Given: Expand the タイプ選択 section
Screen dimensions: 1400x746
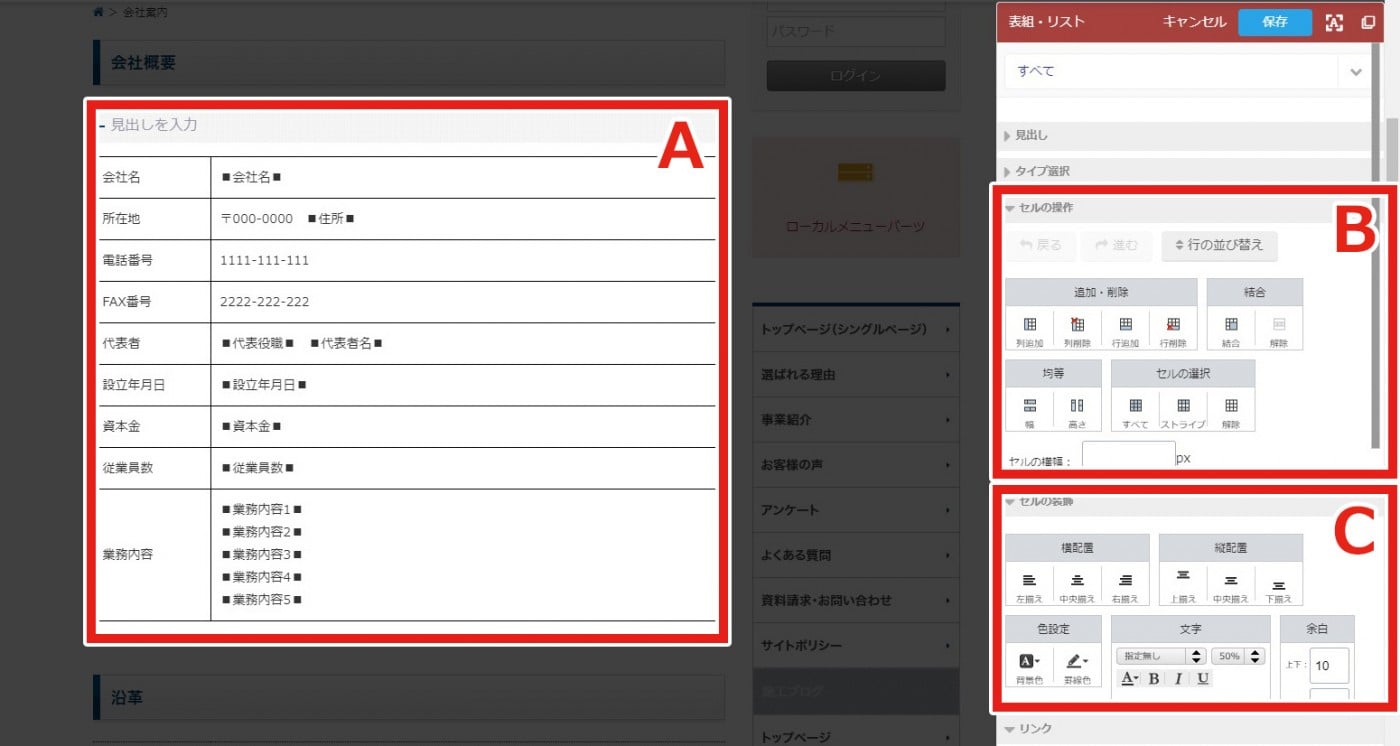Looking at the screenshot, I should [x=1186, y=171].
